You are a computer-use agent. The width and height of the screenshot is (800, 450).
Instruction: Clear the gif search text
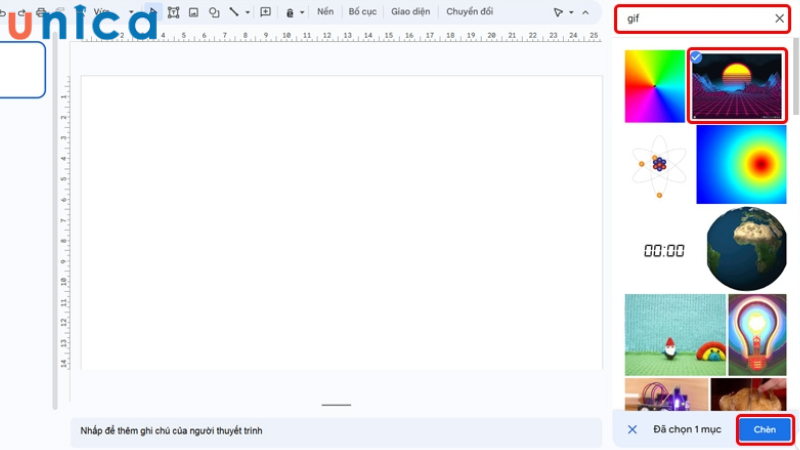(x=780, y=19)
